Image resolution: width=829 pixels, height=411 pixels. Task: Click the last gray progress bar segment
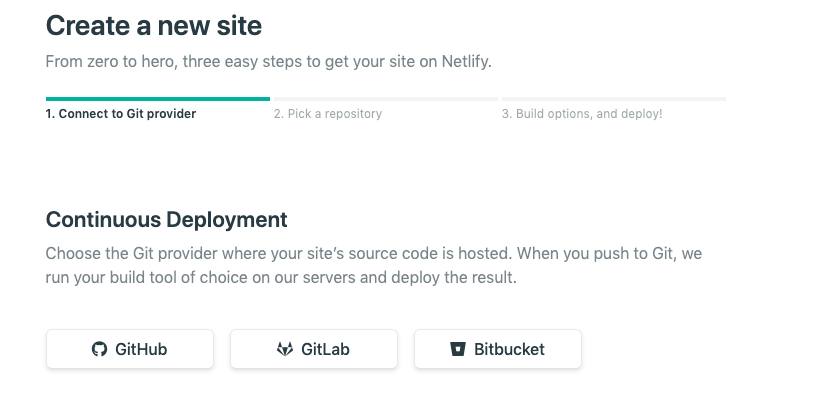coord(614,99)
